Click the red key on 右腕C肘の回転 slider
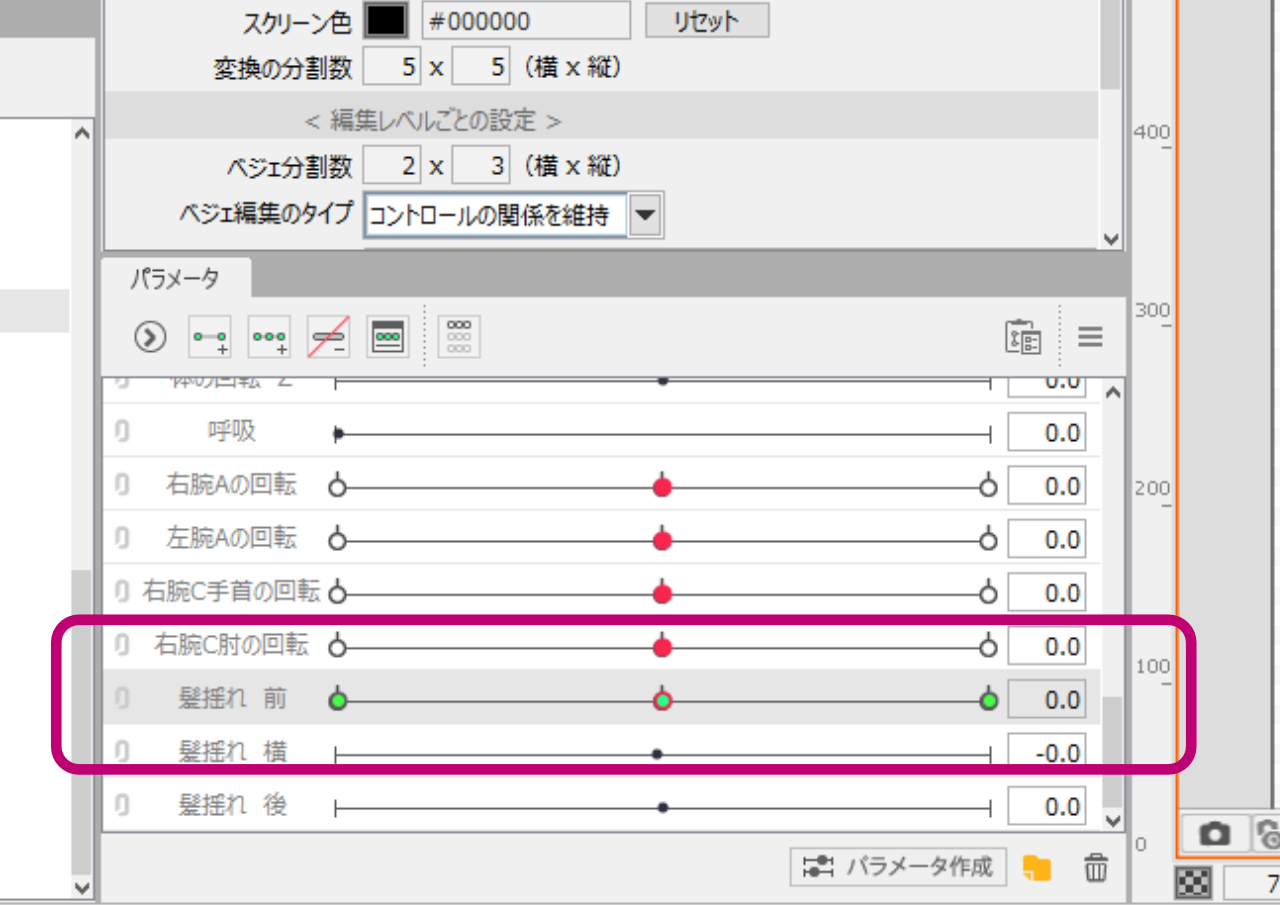Viewport: 1280px width, 905px height. [661, 648]
